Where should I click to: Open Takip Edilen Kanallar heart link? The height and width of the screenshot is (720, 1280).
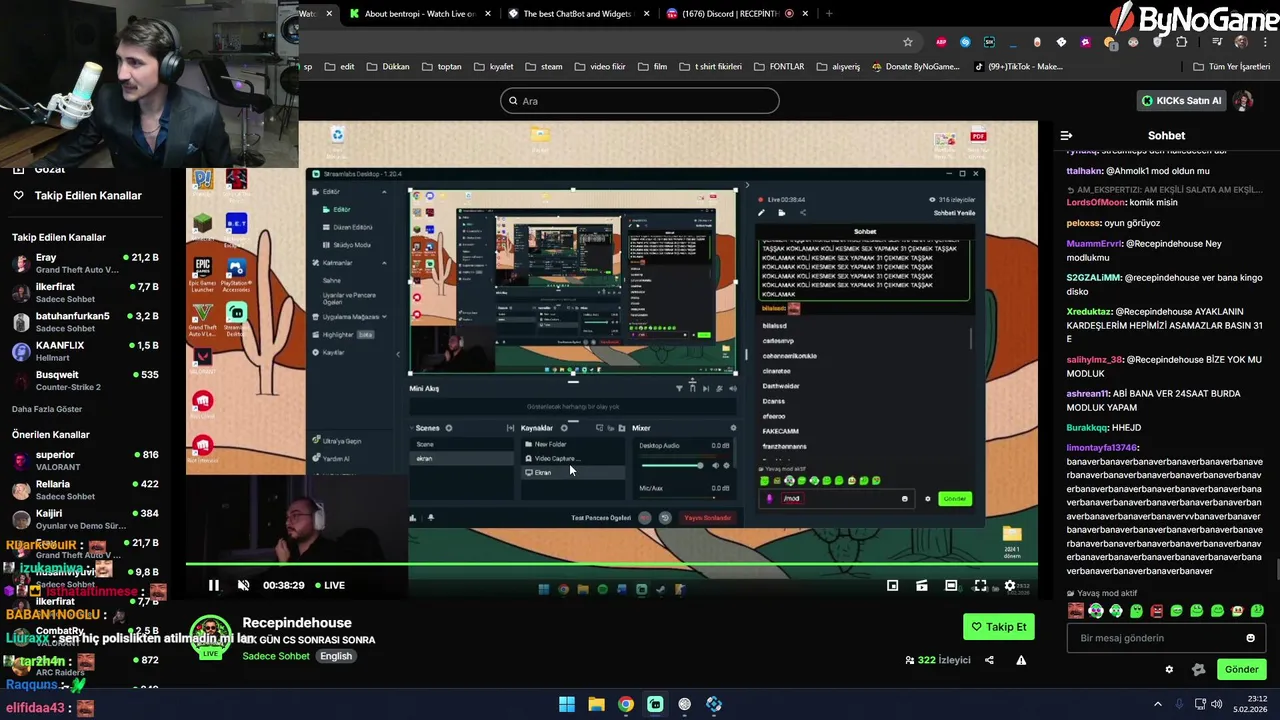pos(78,195)
